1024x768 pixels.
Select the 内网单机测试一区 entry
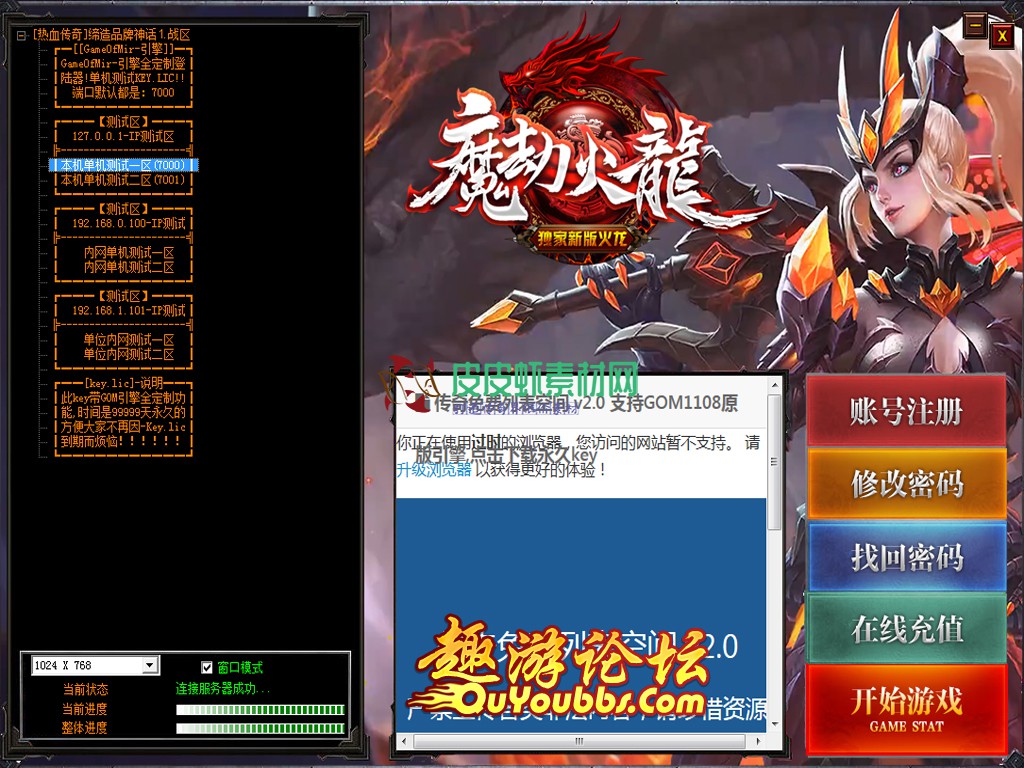tap(129, 253)
